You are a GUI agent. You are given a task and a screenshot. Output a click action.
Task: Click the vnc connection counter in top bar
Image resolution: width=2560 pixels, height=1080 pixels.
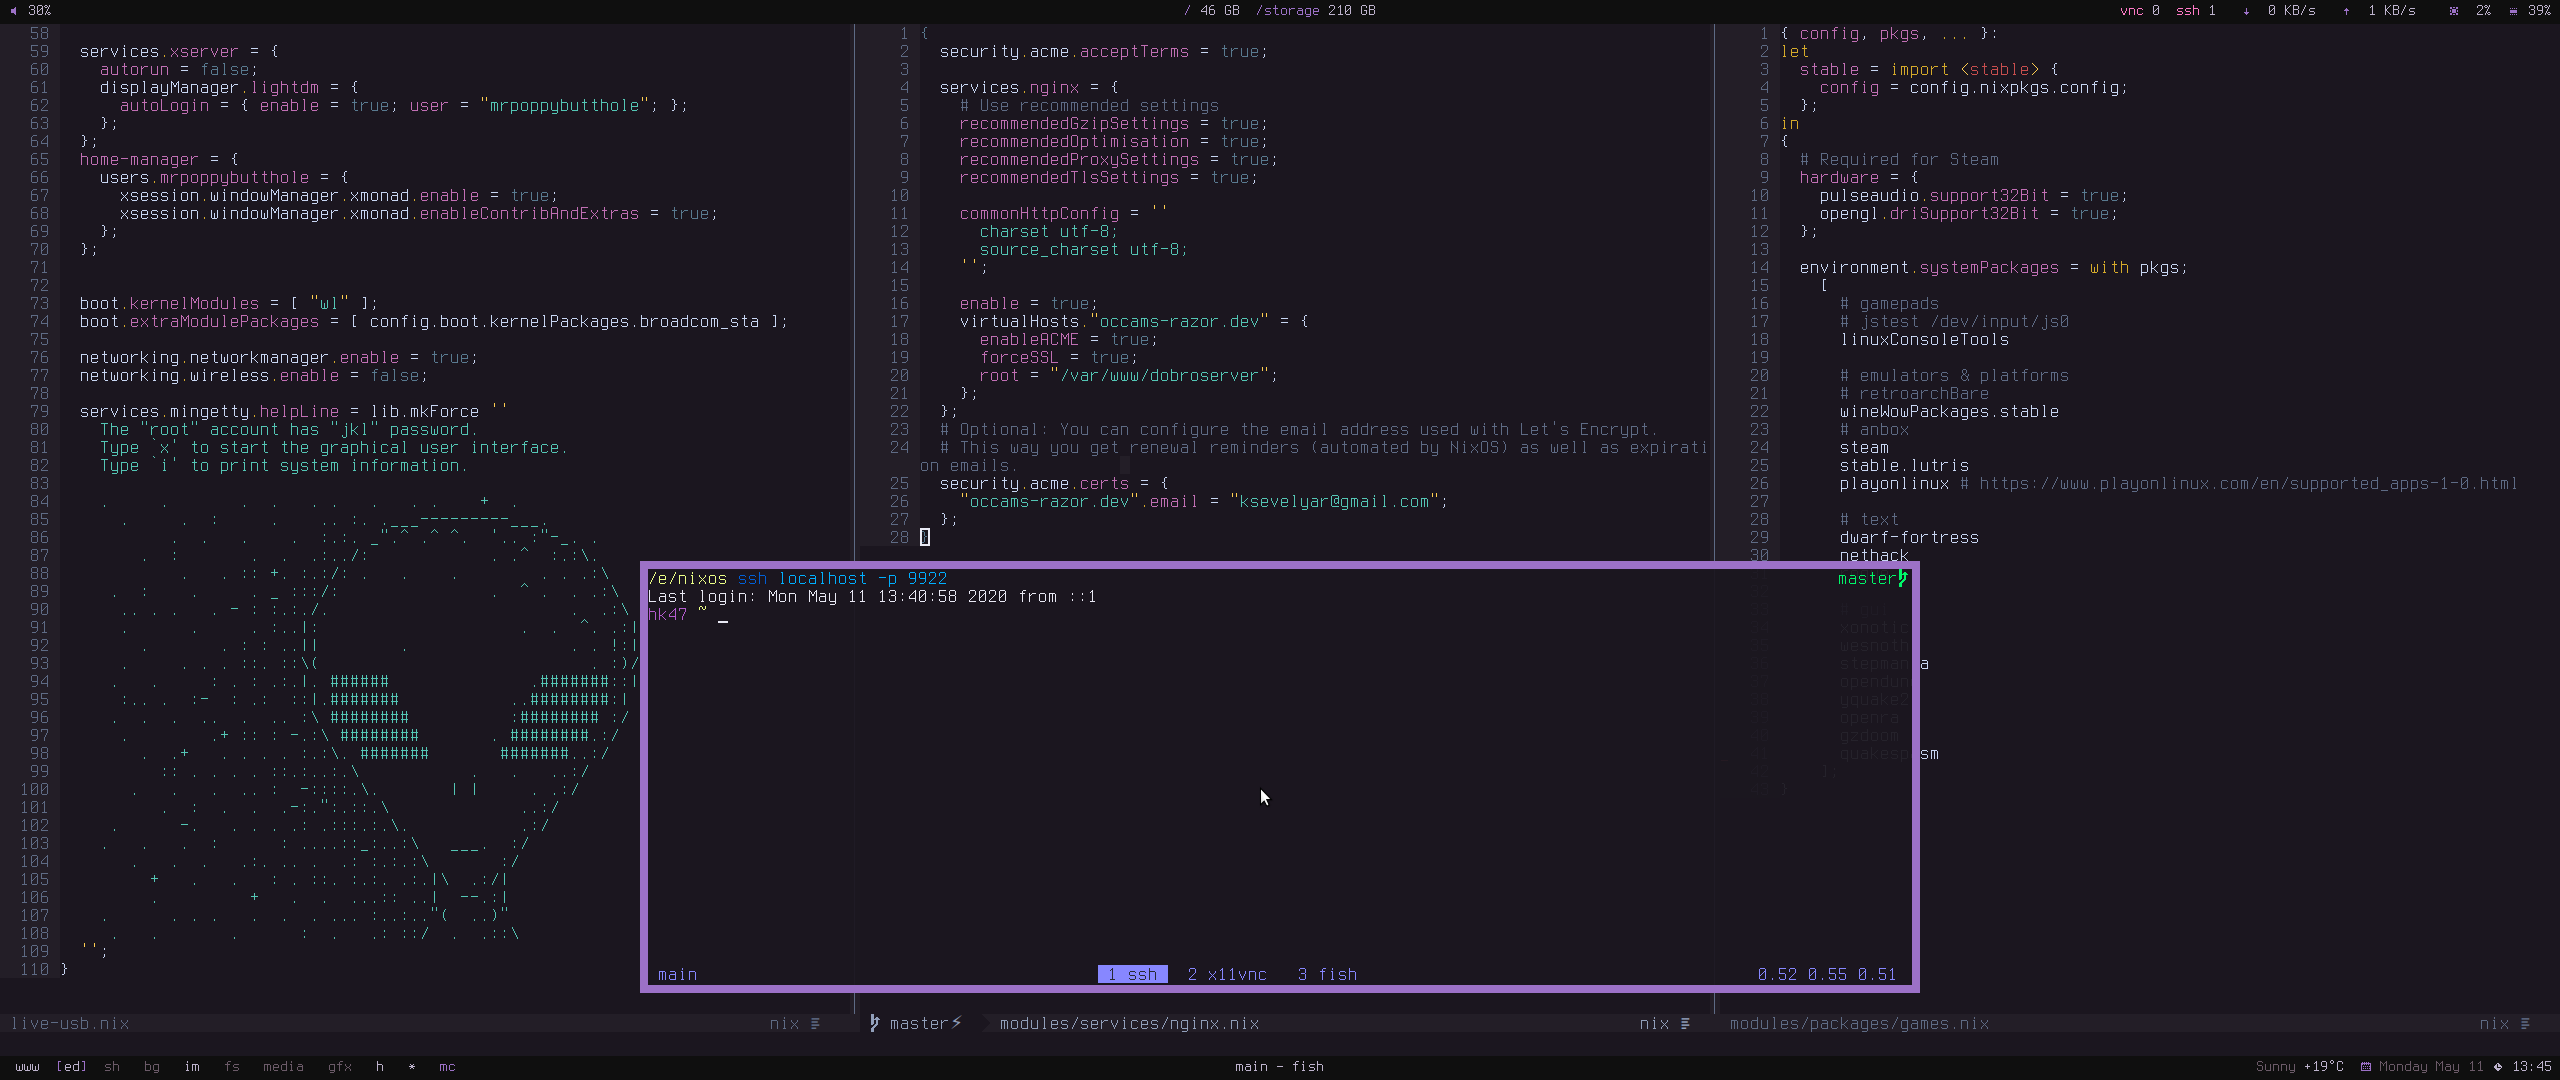[2139, 10]
